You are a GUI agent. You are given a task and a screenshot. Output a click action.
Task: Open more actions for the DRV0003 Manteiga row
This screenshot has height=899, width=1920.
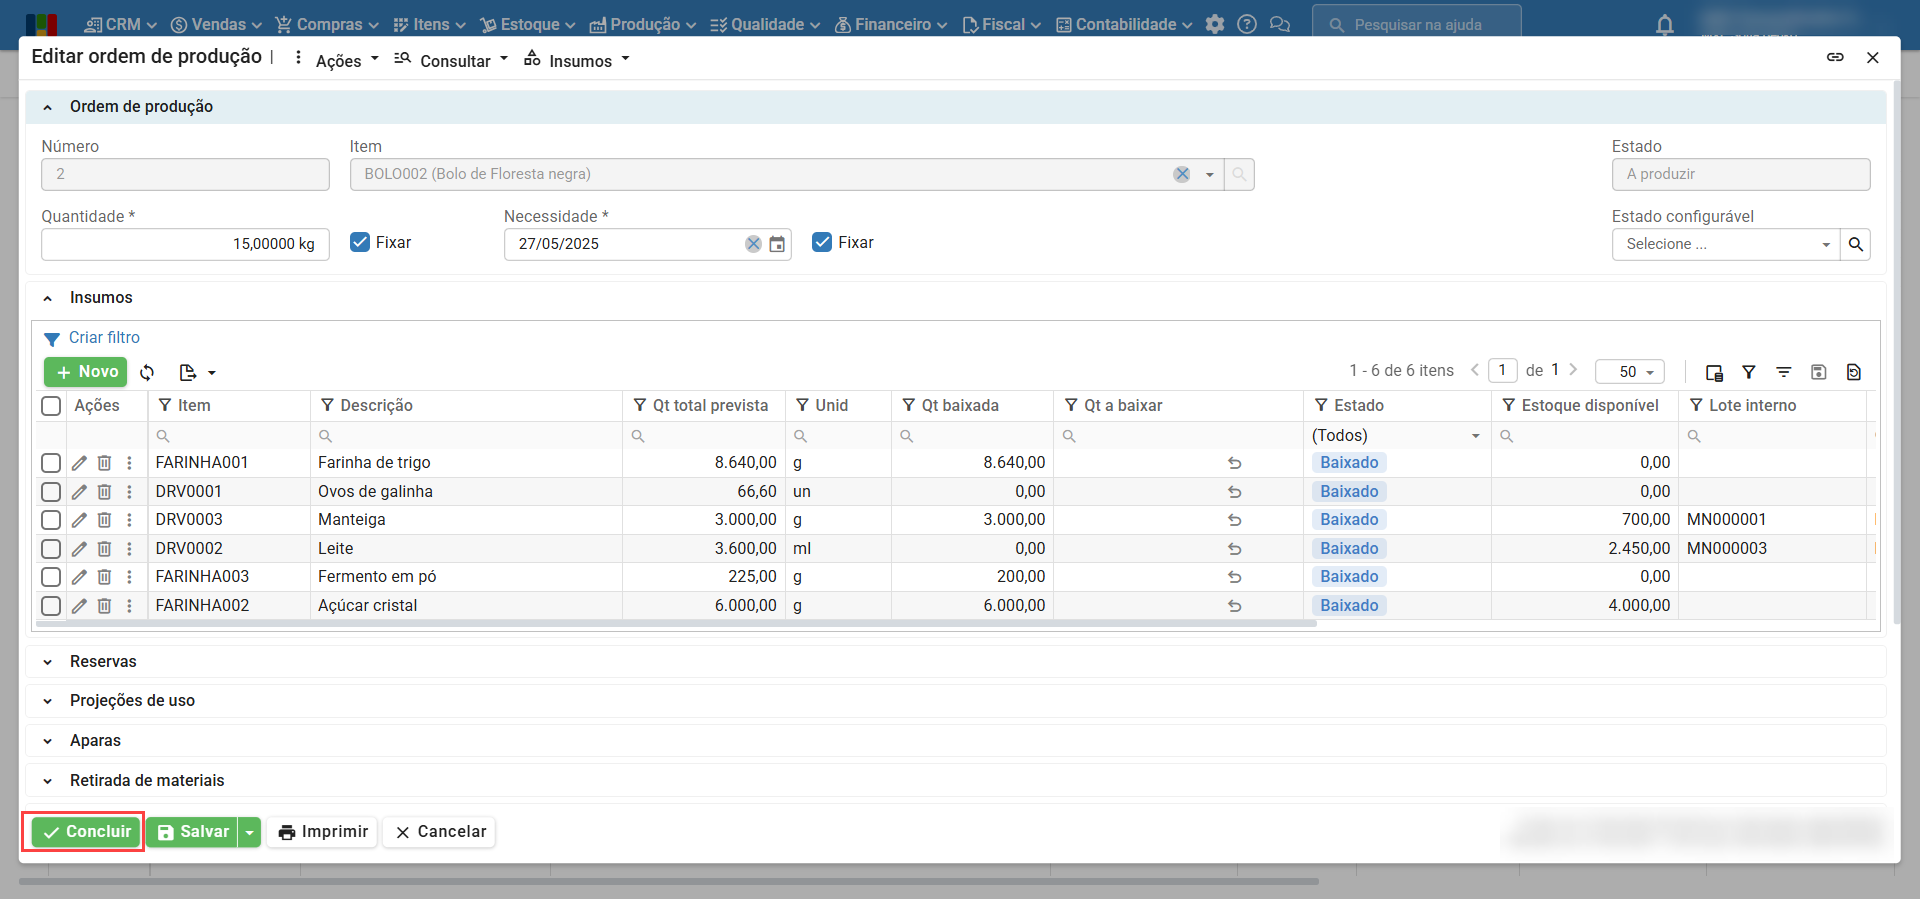[129, 520]
